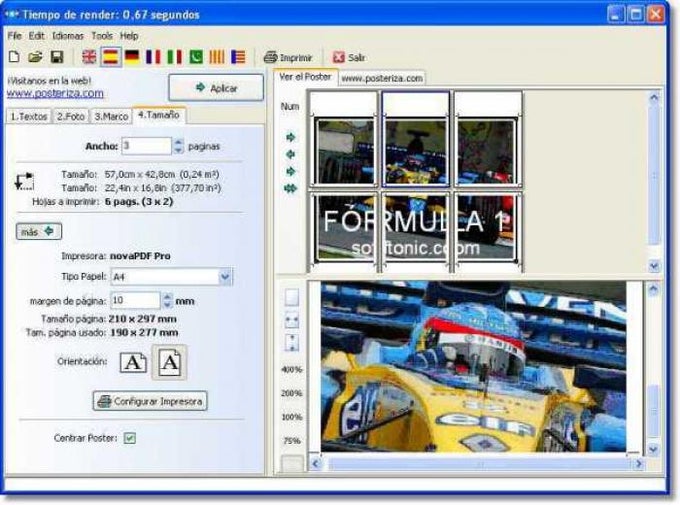This screenshot has height=505, width=680.
Task: Set zoom to 400%
Action: pos(292,370)
